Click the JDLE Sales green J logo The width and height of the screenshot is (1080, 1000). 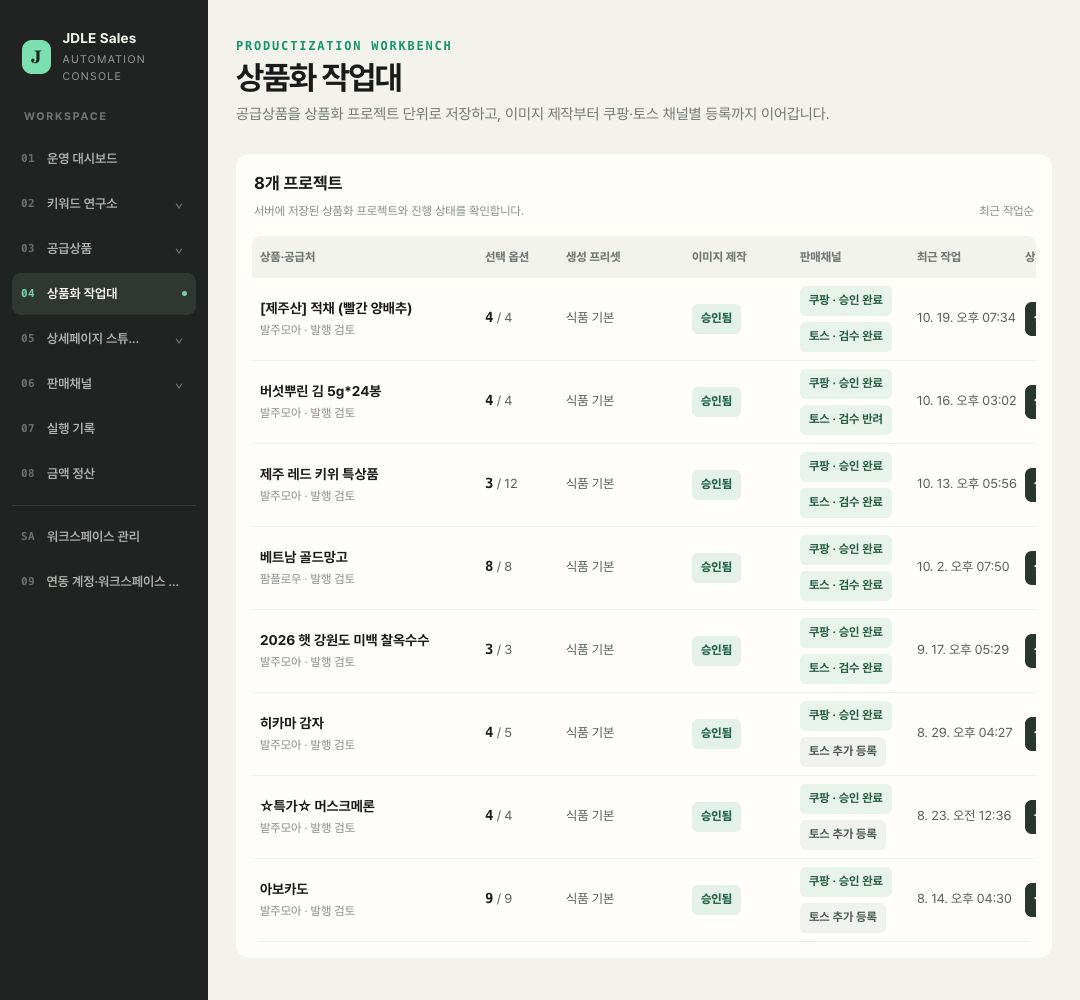(37, 56)
